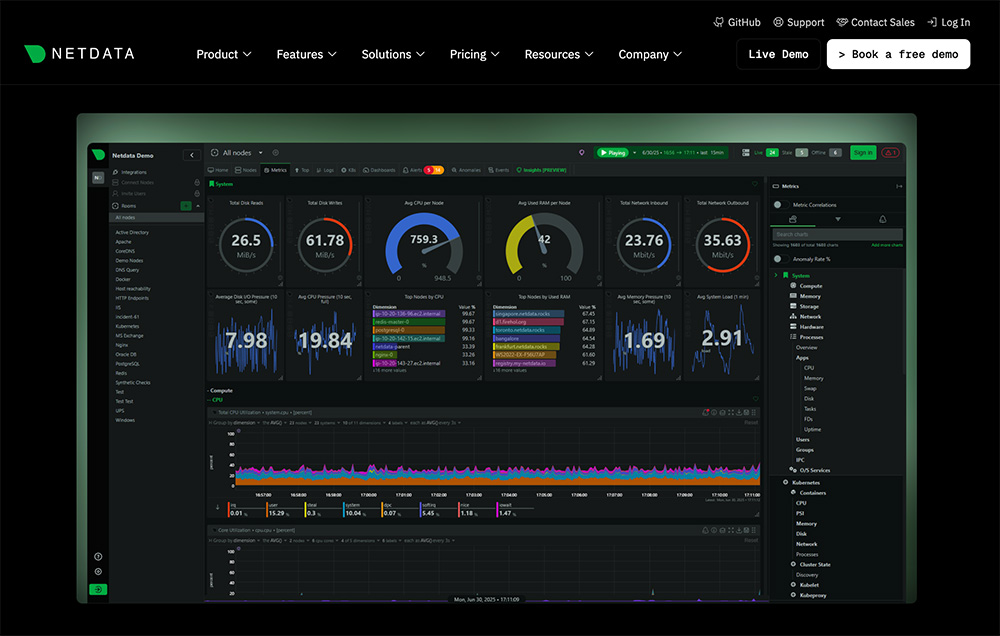
Task: Add a room with the green plus
Action: (186, 206)
